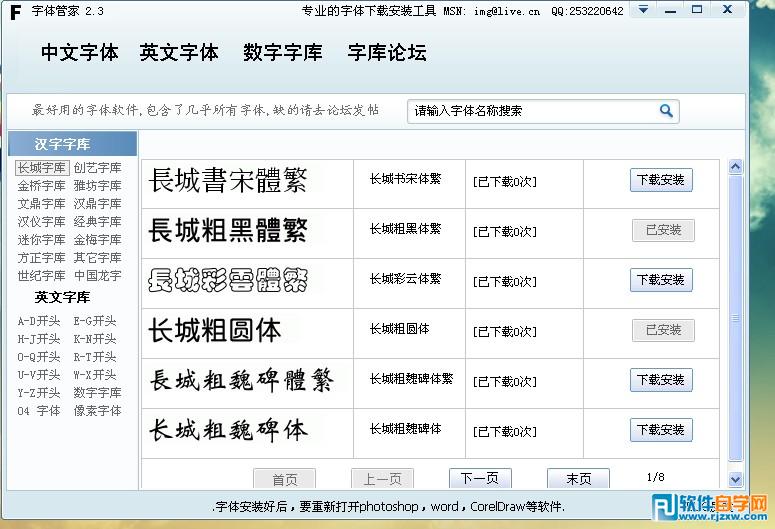Viewport: 775px width, 529px height.
Task: Go to first page with 首页
Action: click(285, 479)
